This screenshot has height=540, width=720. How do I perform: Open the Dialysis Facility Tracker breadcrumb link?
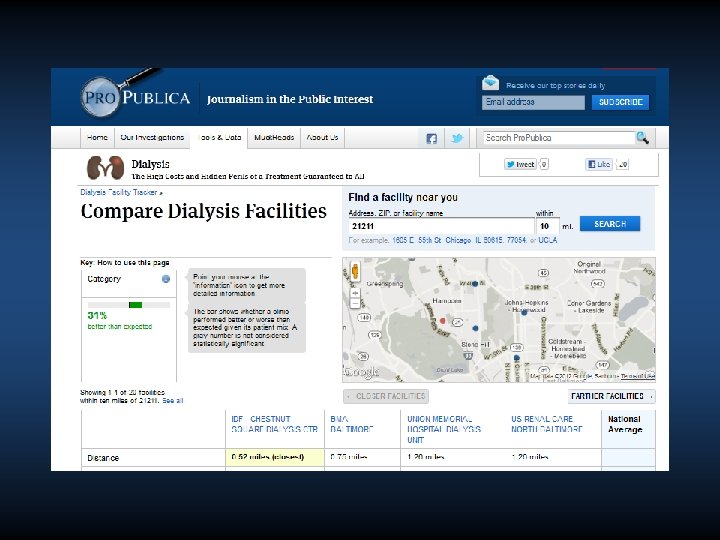point(121,192)
